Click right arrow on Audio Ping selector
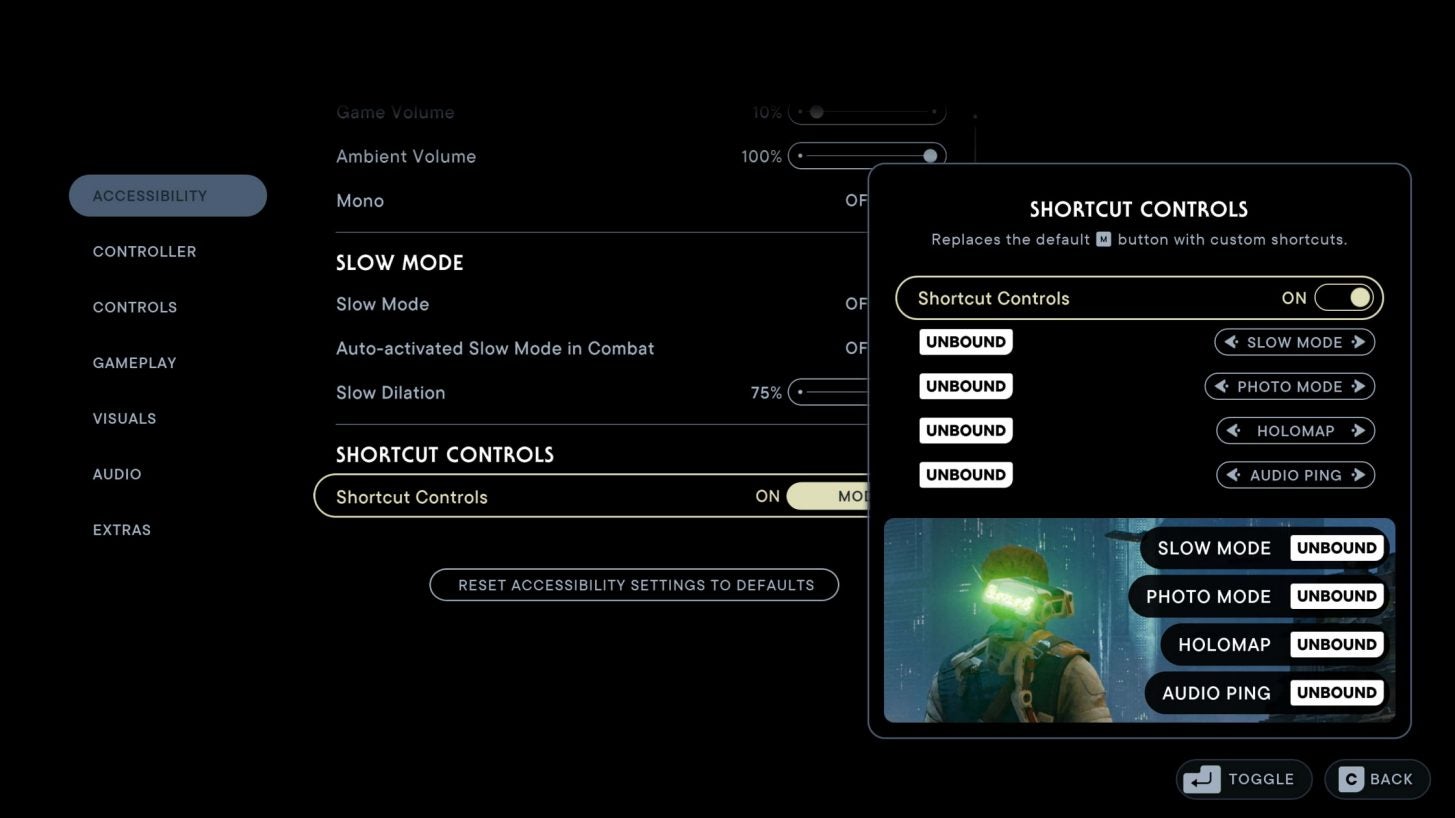This screenshot has width=1455, height=818. (x=1358, y=475)
